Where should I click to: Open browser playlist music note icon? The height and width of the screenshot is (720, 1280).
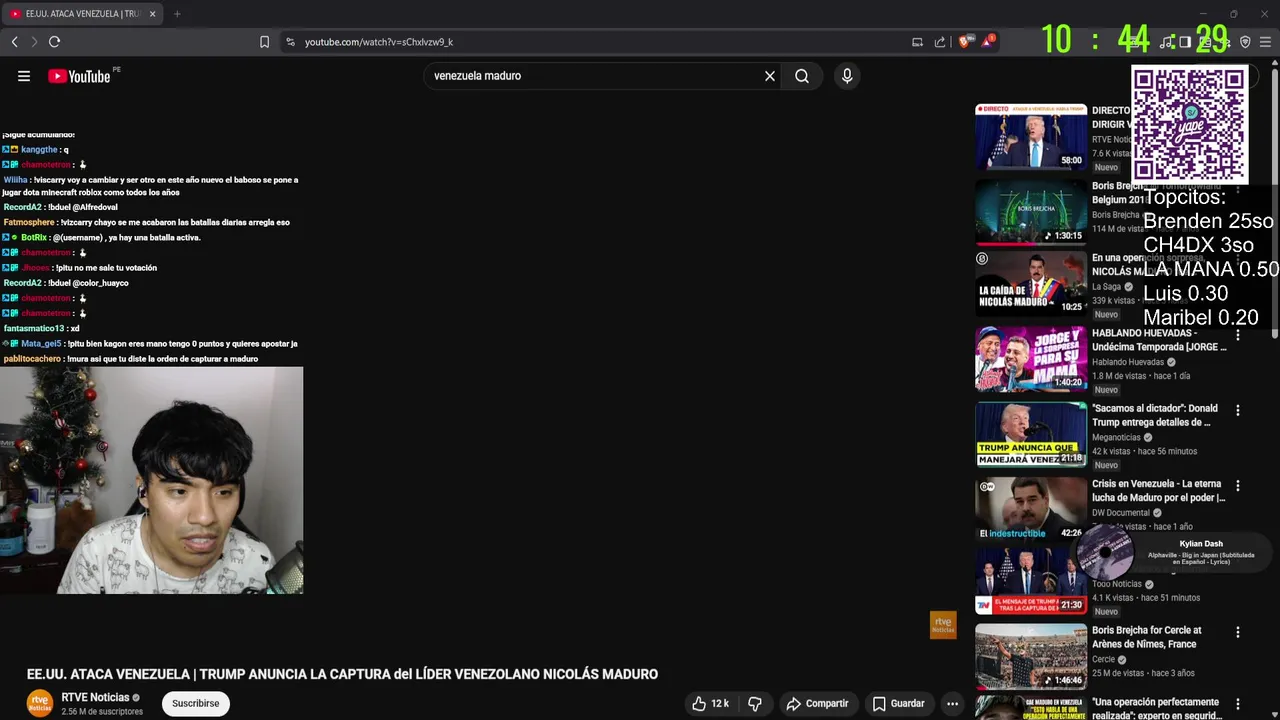coord(1166,42)
